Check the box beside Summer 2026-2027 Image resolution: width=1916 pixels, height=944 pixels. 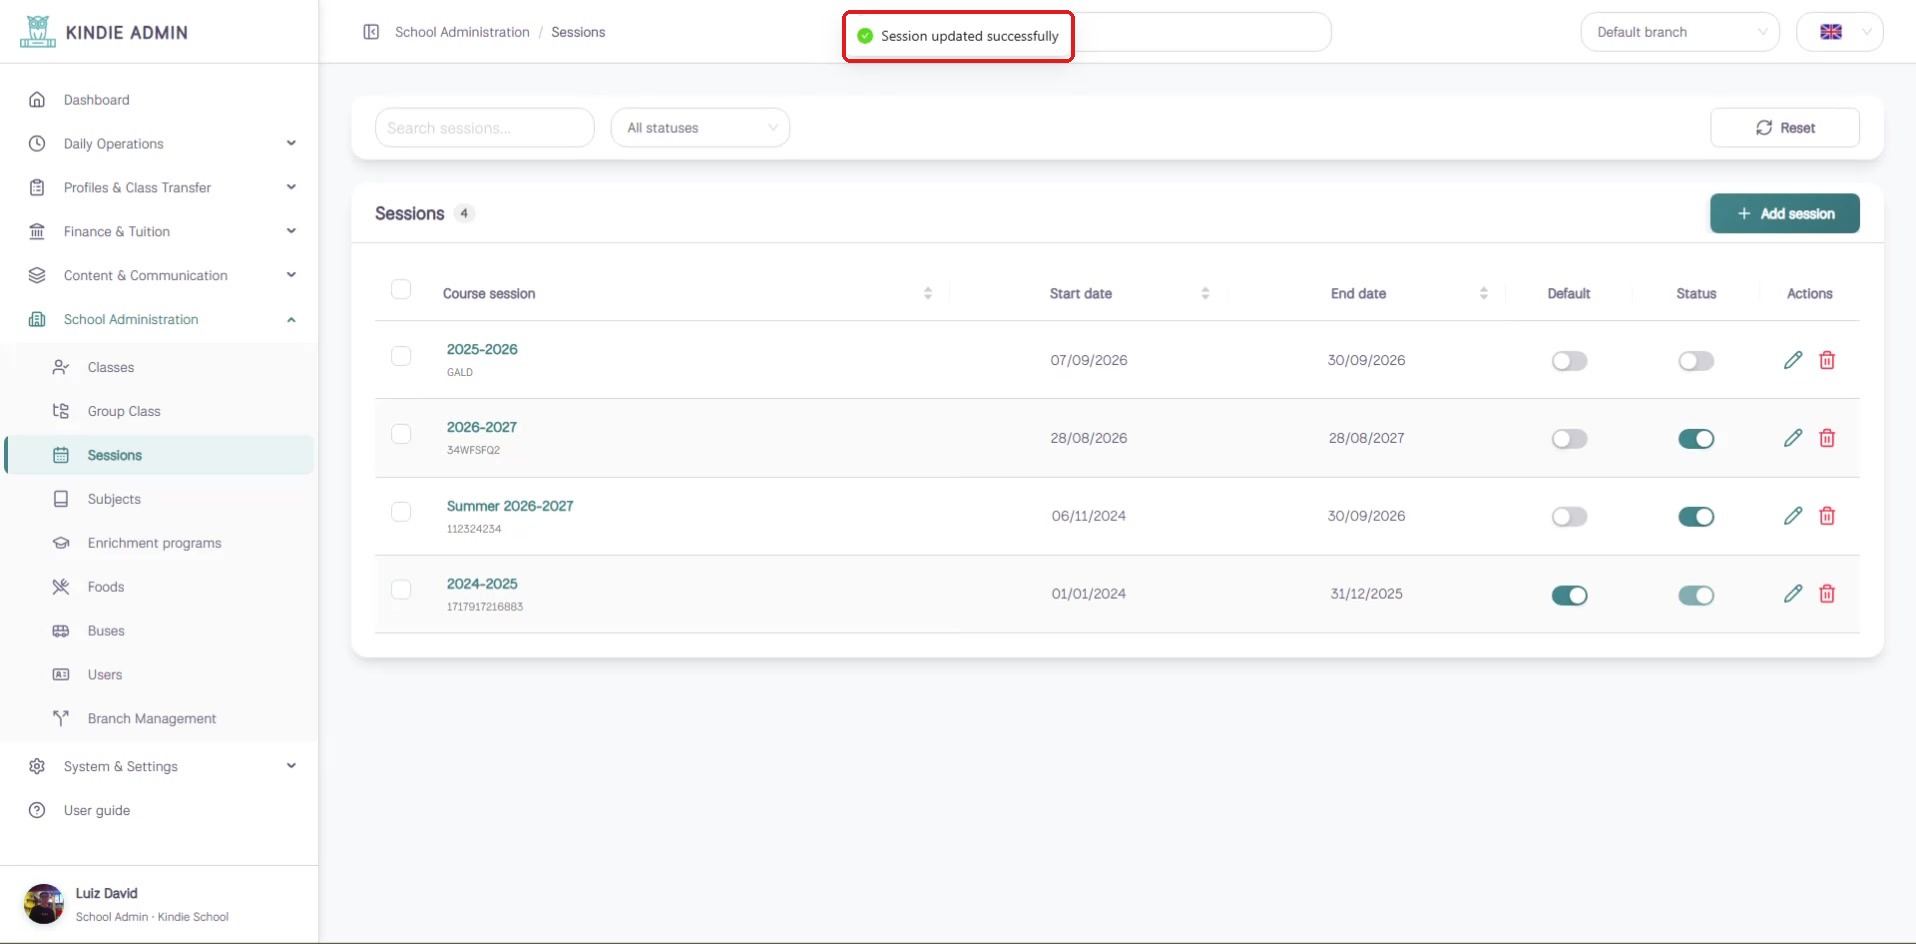coord(401,512)
